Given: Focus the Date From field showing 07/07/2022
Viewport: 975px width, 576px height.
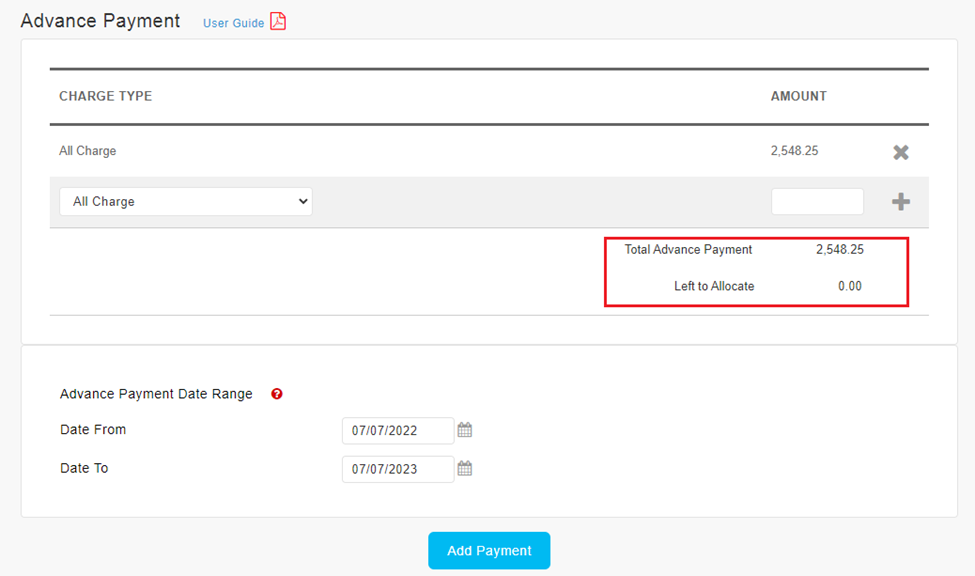Looking at the screenshot, I should point(397,431).
